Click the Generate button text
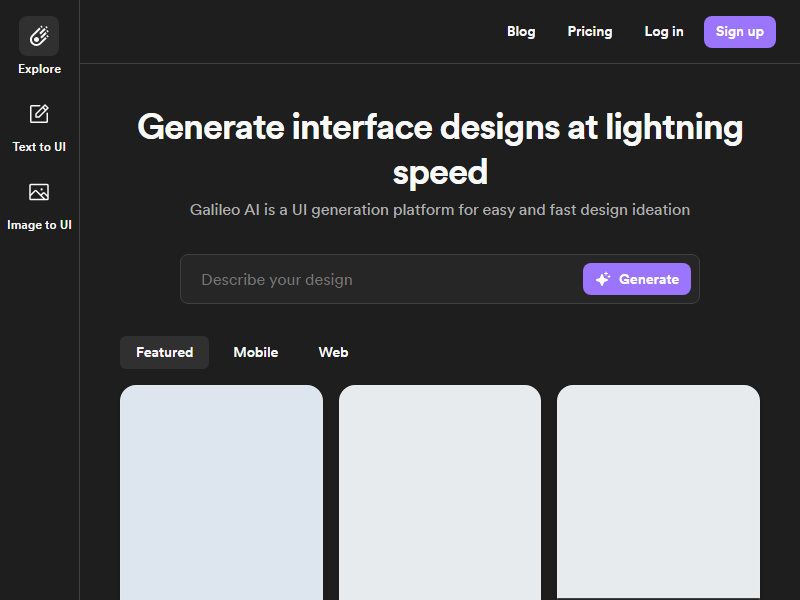The height and width of the screenshot is (600, 800). pyautogui.click(x=649, y=279)
